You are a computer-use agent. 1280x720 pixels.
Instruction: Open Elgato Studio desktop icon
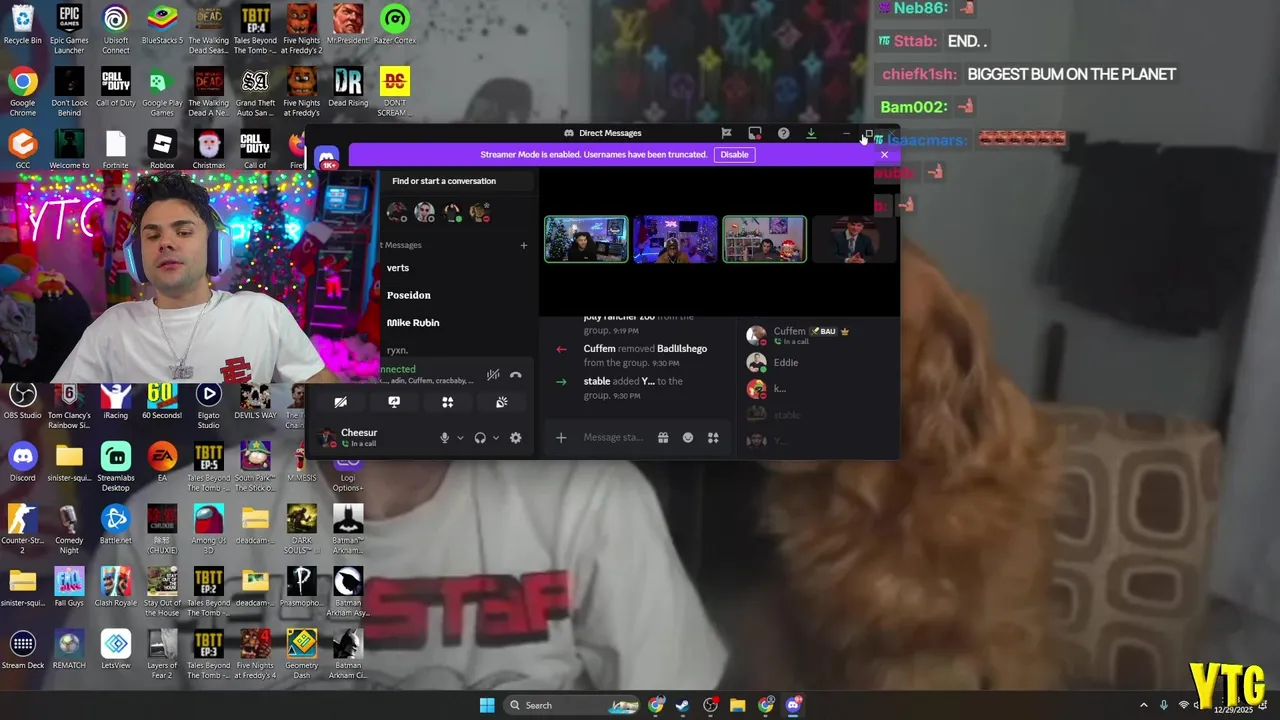click(x=208, y=406)
